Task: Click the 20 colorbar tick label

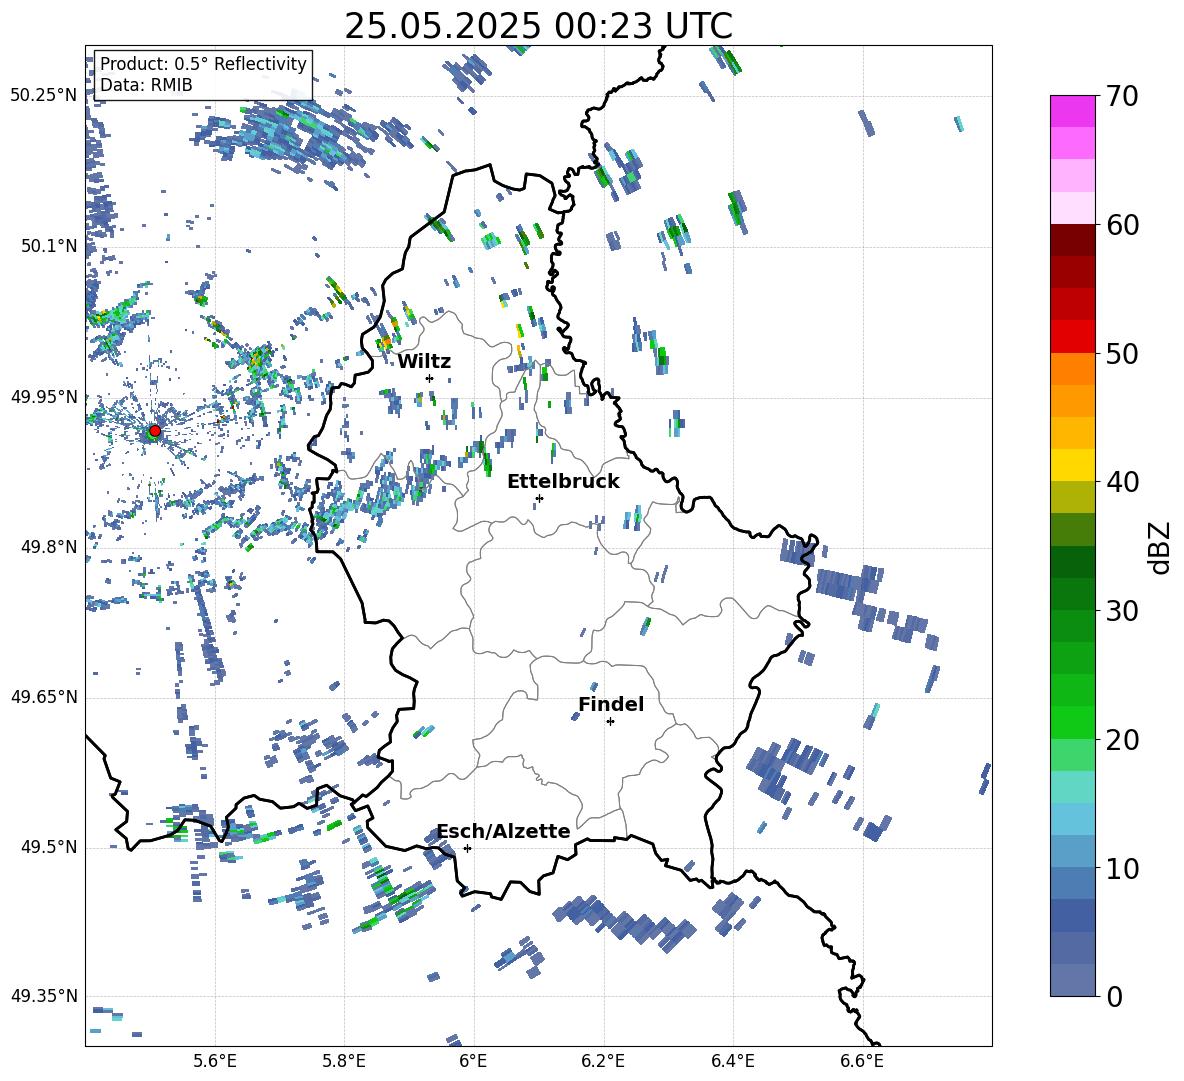Action: (x=1121, y=740)
